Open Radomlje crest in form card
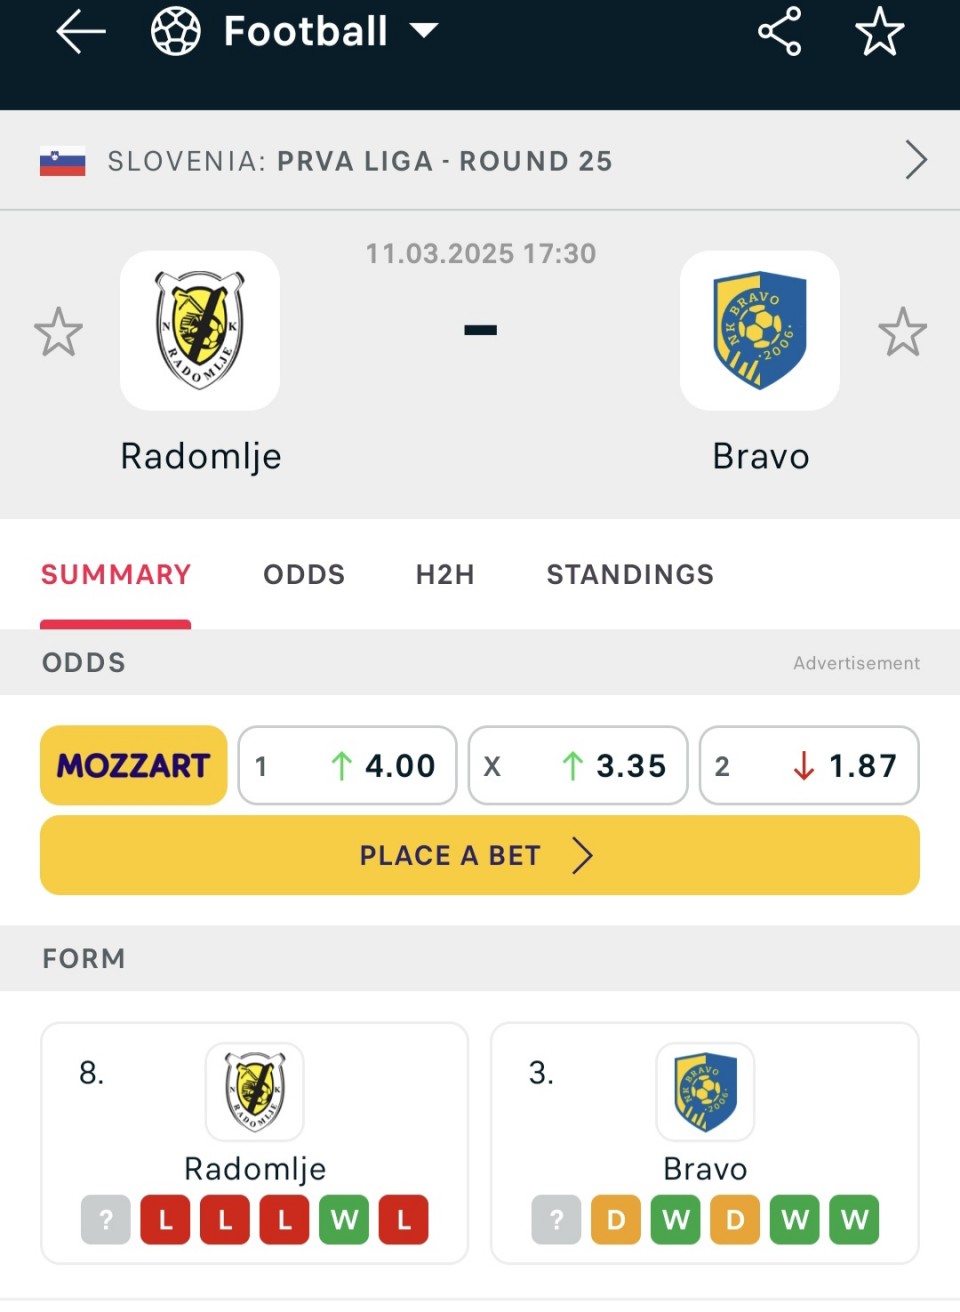This screenshot has height=1312, width=960. pyautogui.click(x=255, y=1091)
